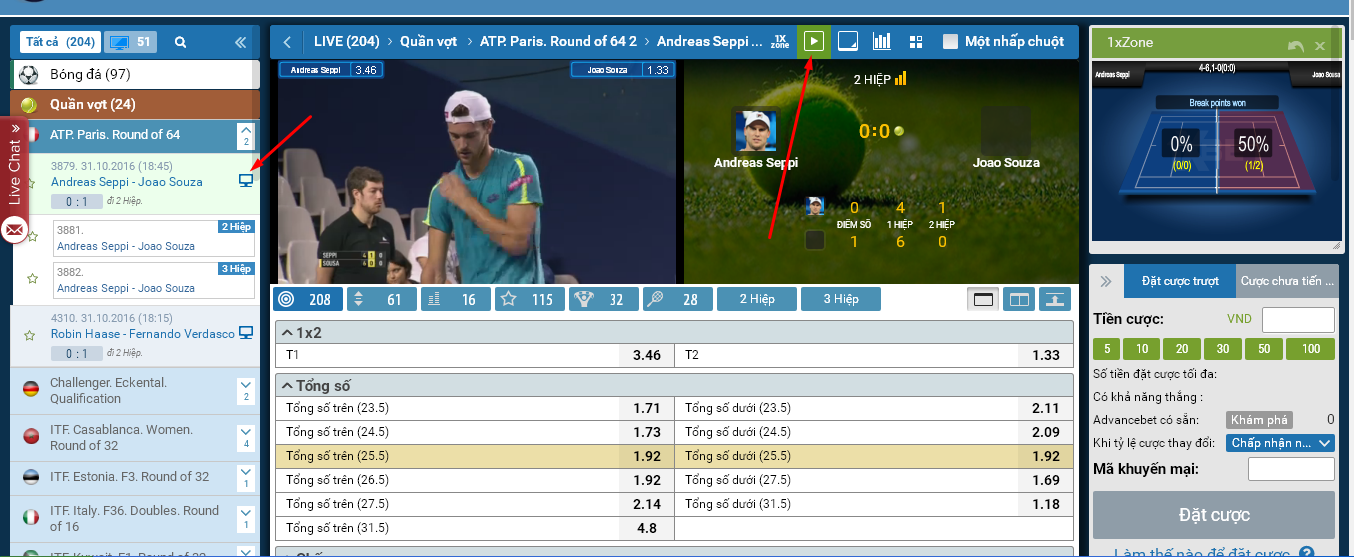Open the Robin Haase - Fernando Verdasco match

[143, 334]
